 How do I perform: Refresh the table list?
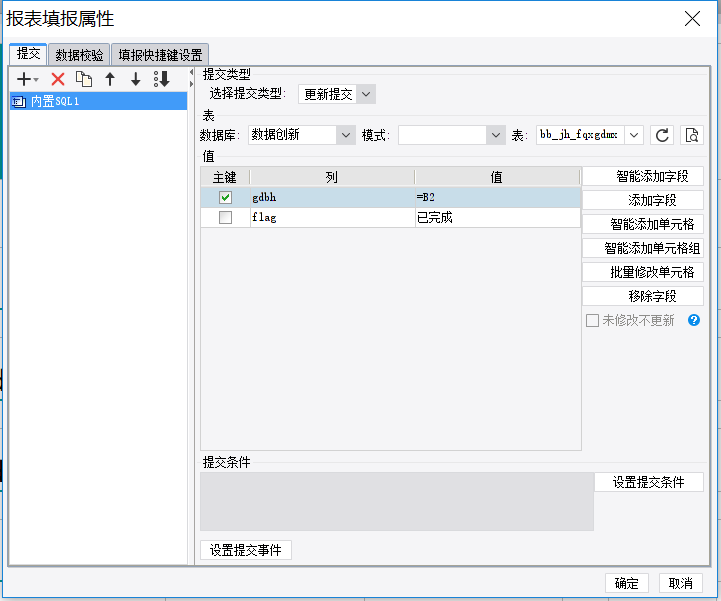pyautogui.click(x=662, y=135)
